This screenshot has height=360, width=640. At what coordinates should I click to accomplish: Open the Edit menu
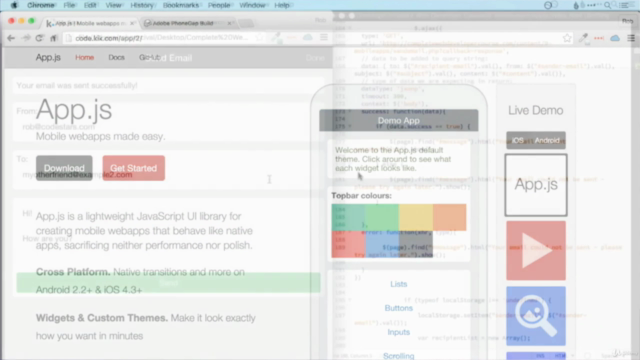90,5
